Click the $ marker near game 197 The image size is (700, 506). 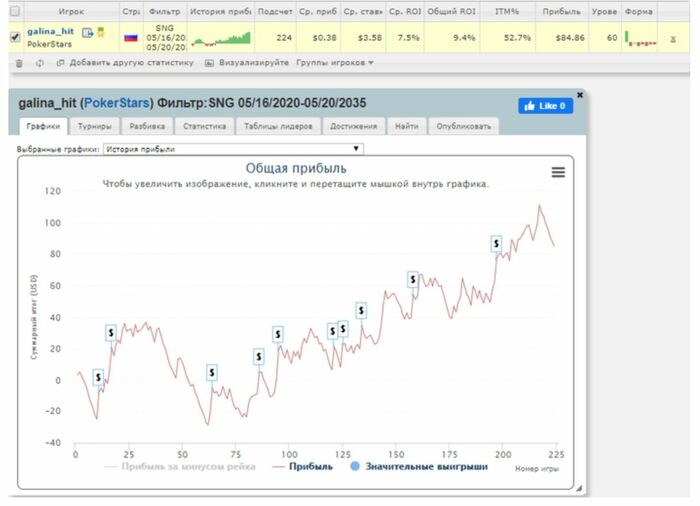pyautogui.click(x=496, y=244)
